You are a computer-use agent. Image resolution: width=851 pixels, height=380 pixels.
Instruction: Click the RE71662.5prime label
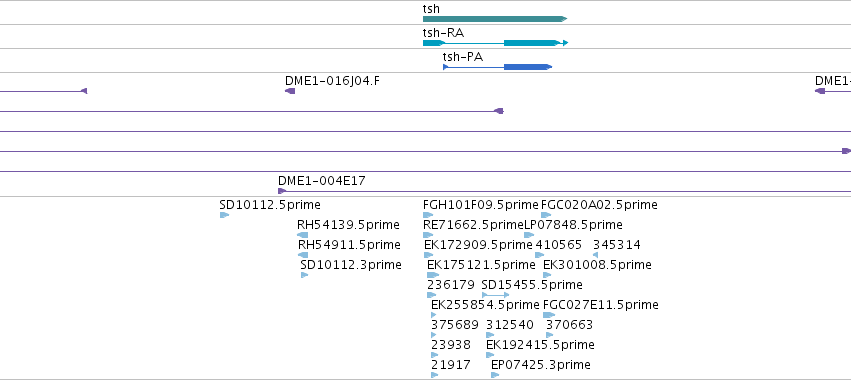click(473, 225)
